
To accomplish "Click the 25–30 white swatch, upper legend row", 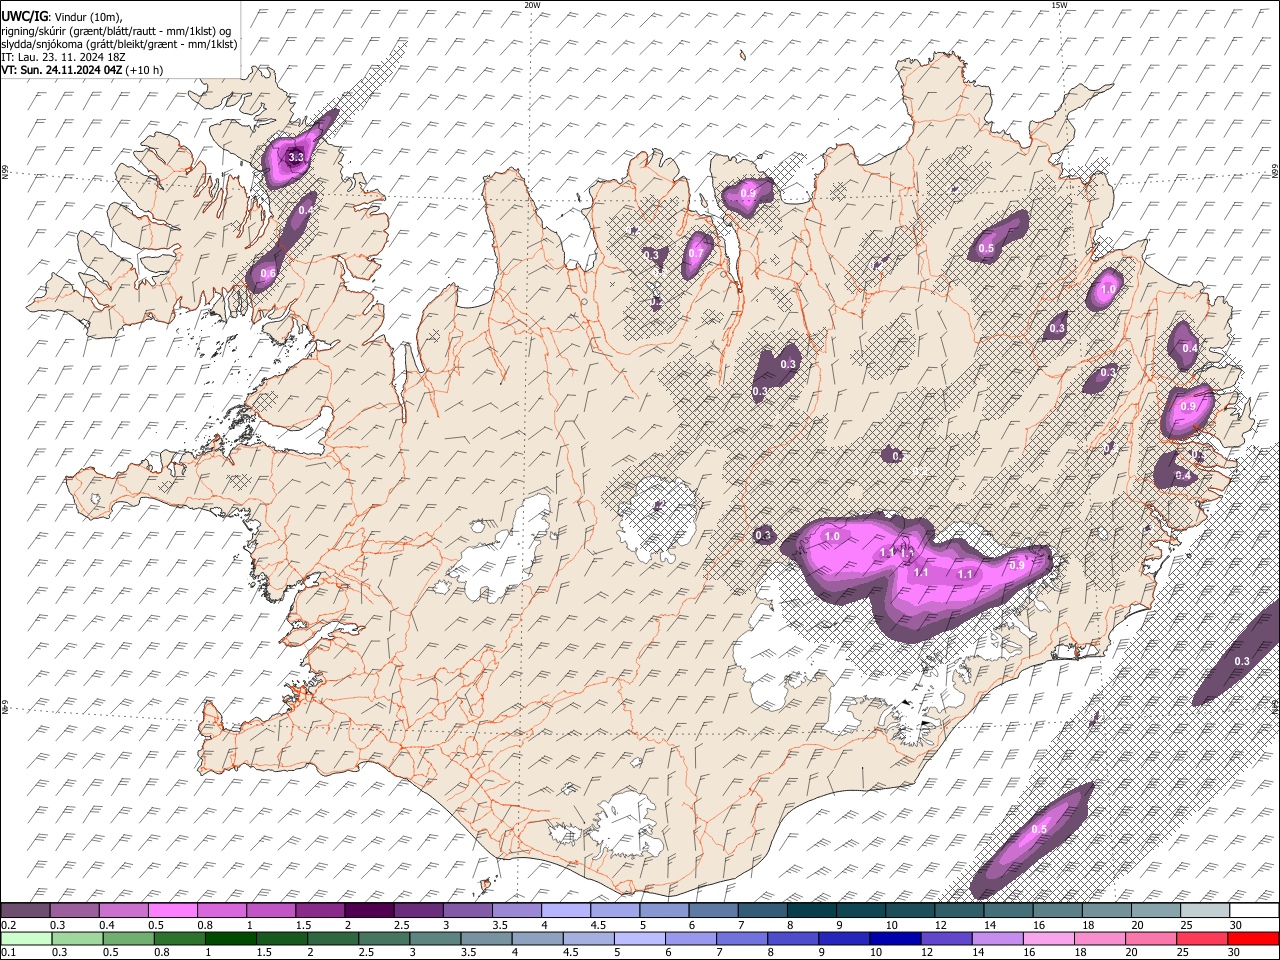I will 1203,910.
